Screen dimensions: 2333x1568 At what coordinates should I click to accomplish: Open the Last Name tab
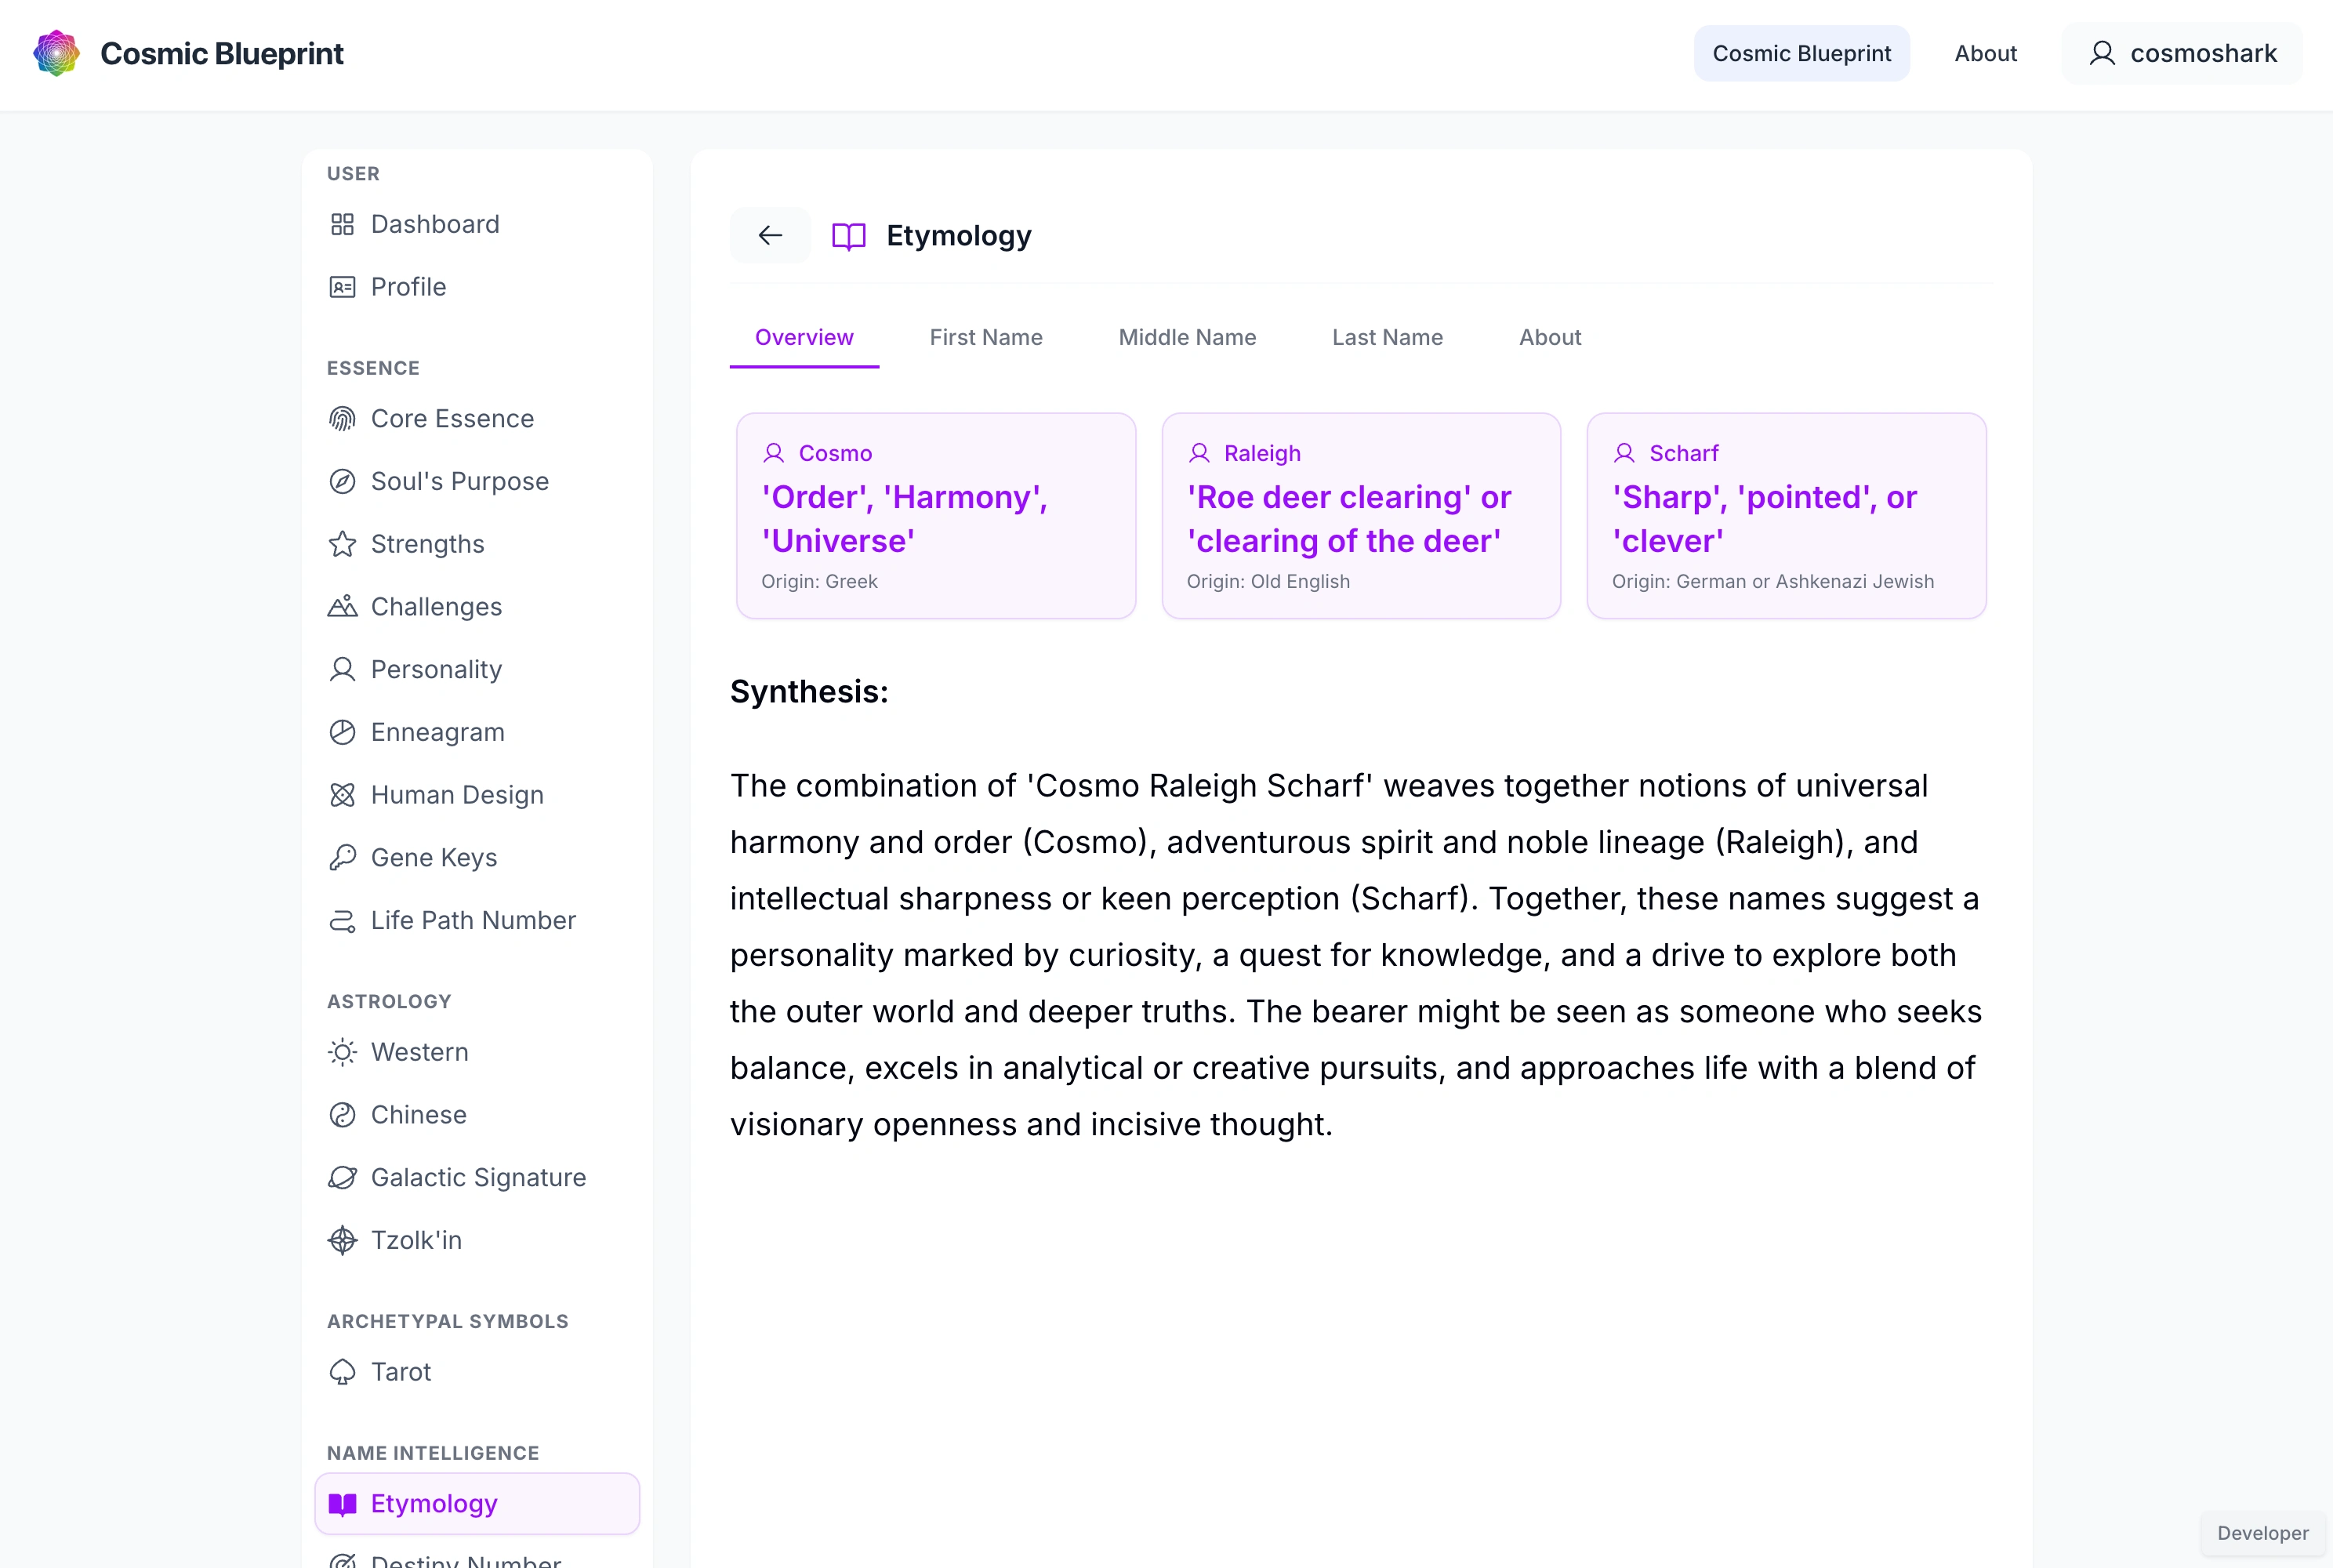pyautogui.click(x=1387, y=338)
